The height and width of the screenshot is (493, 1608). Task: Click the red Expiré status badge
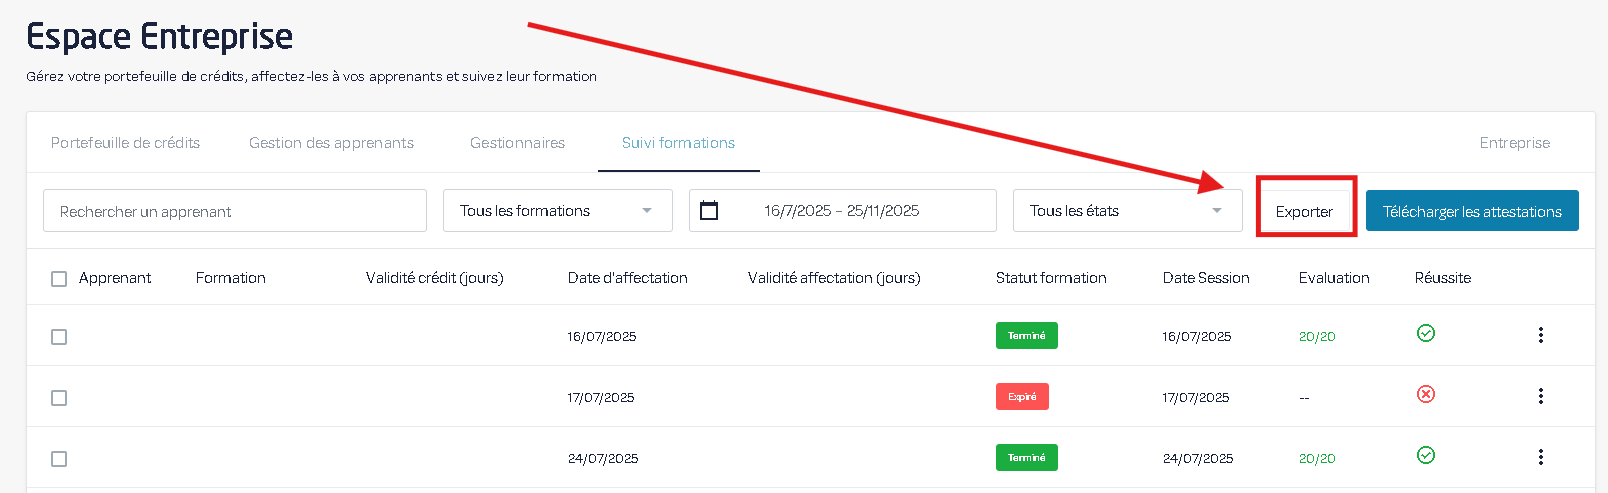(1022, 397)
